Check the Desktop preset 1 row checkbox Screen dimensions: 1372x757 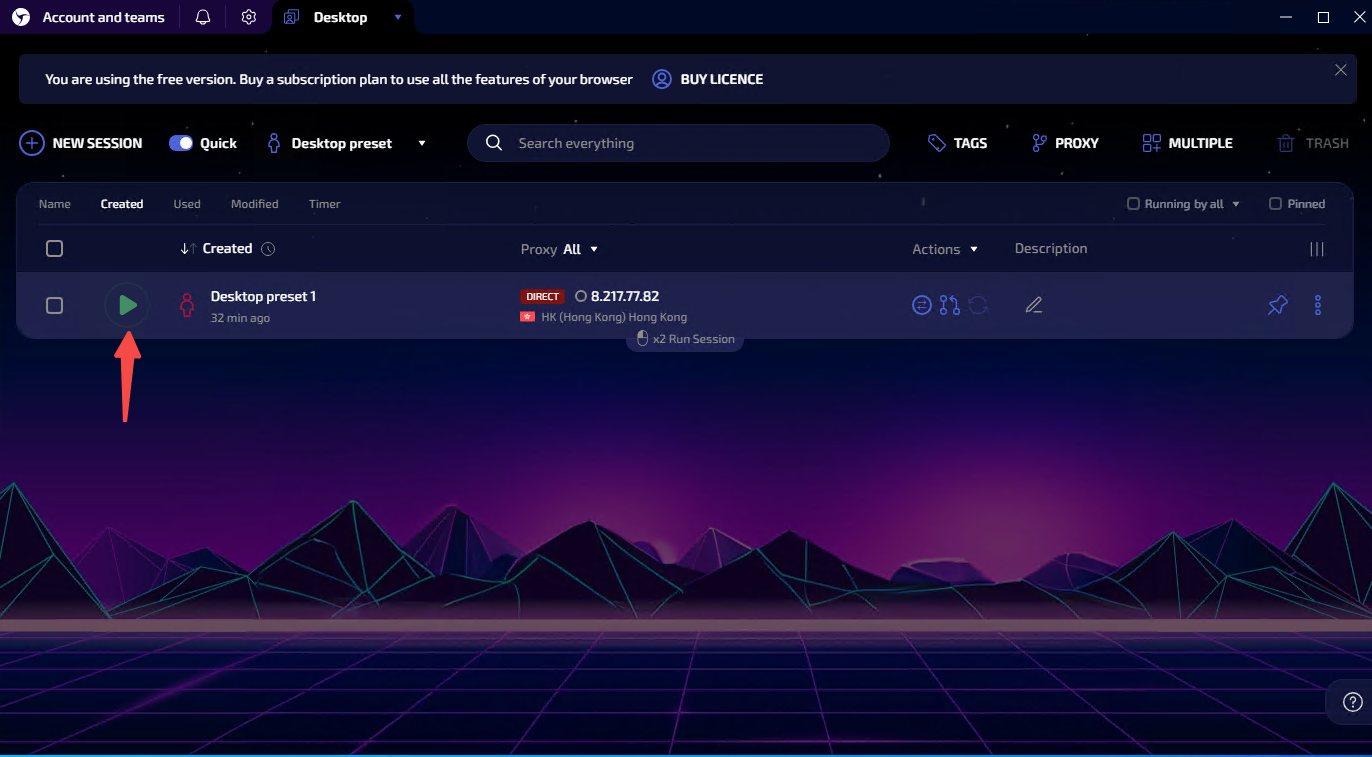(x=55, y=305)
